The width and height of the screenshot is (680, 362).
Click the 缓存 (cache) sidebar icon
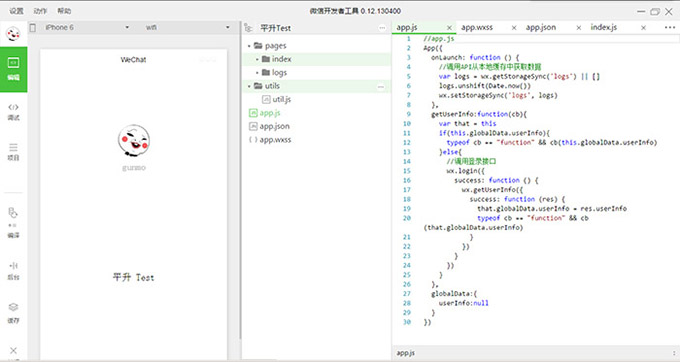13,313
